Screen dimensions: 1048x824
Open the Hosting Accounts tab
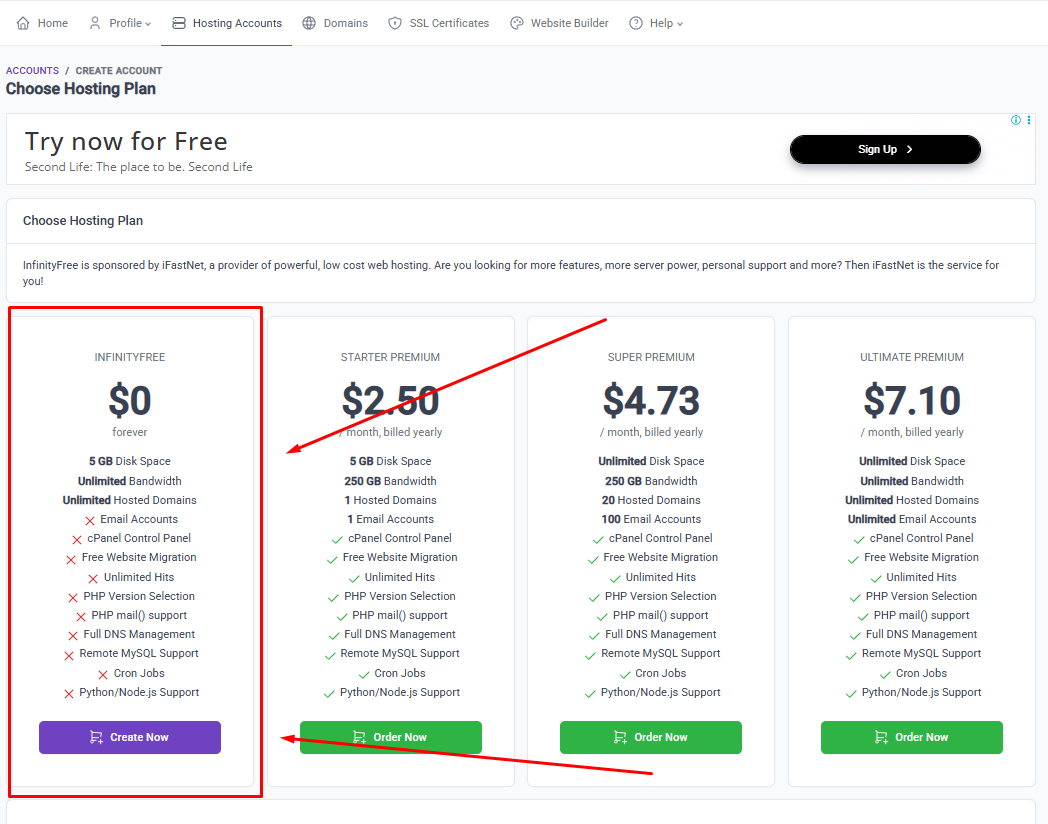click(237, 23)
